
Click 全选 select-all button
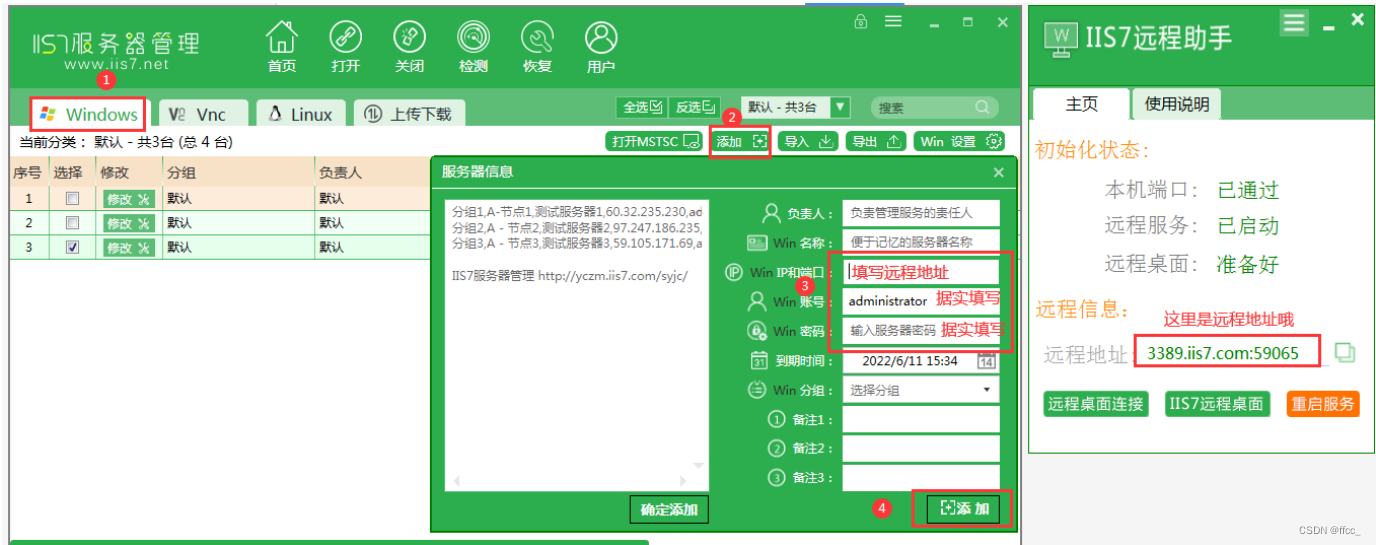pyautogui.click(x=642, y=107)
